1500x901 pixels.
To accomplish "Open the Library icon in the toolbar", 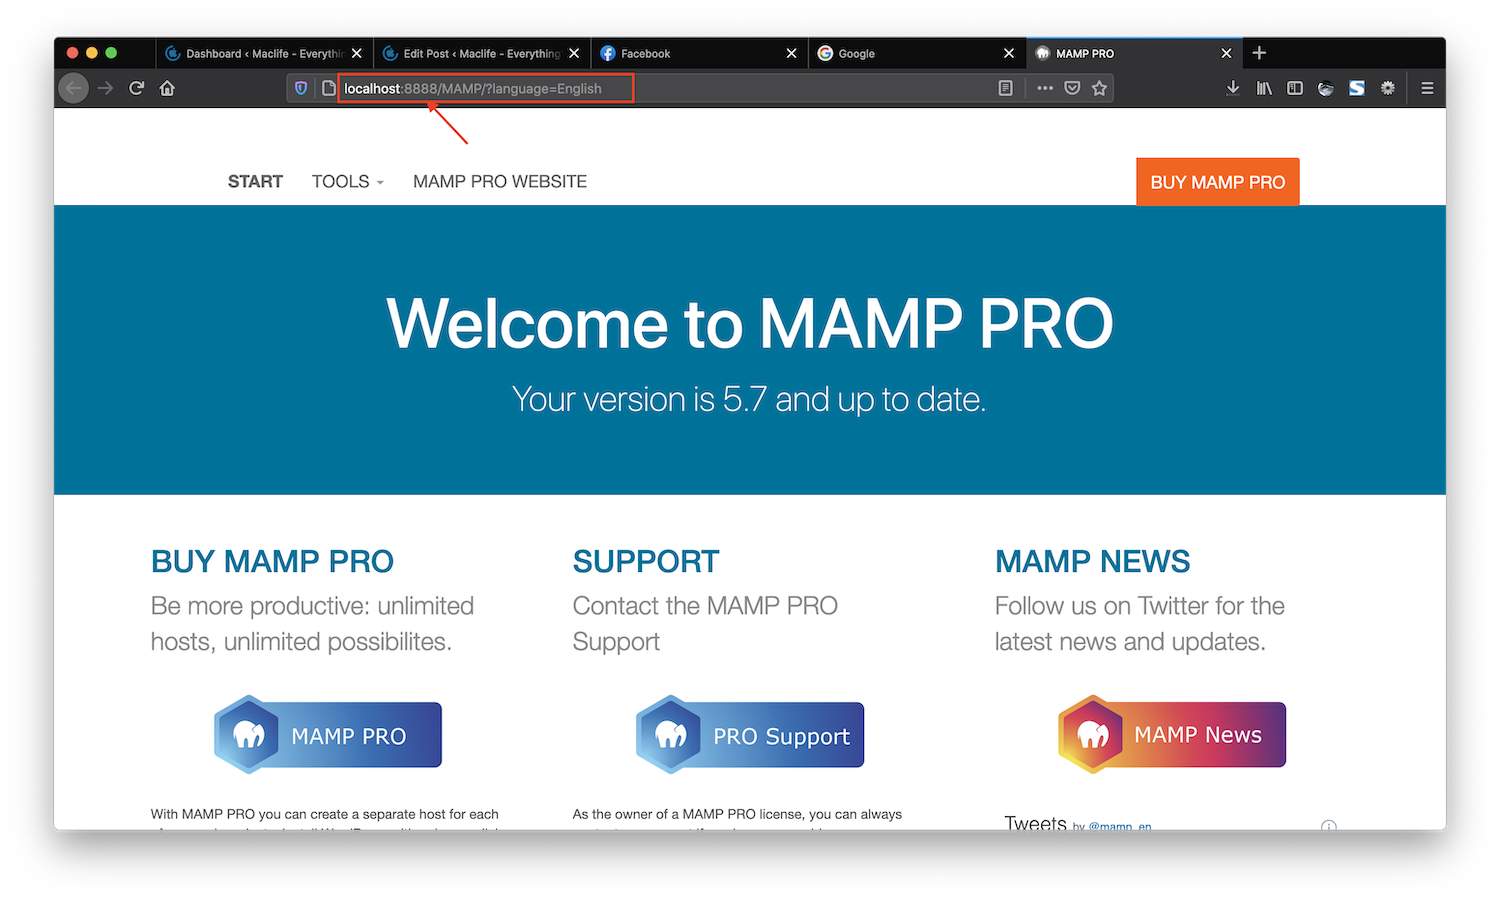I will (x=1264, y=88).
